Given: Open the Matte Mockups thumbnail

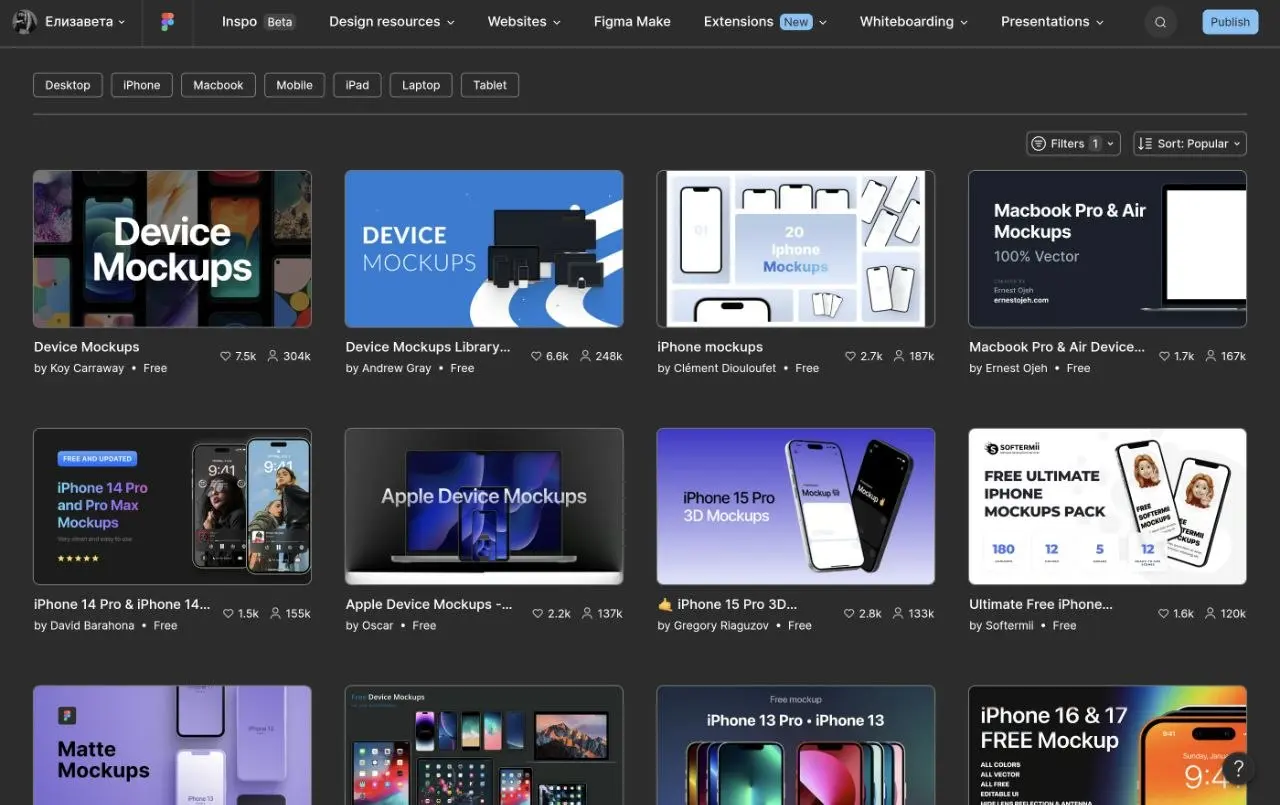Looking at the screenshot, I should pyautogui.click(x=172, y=745).
